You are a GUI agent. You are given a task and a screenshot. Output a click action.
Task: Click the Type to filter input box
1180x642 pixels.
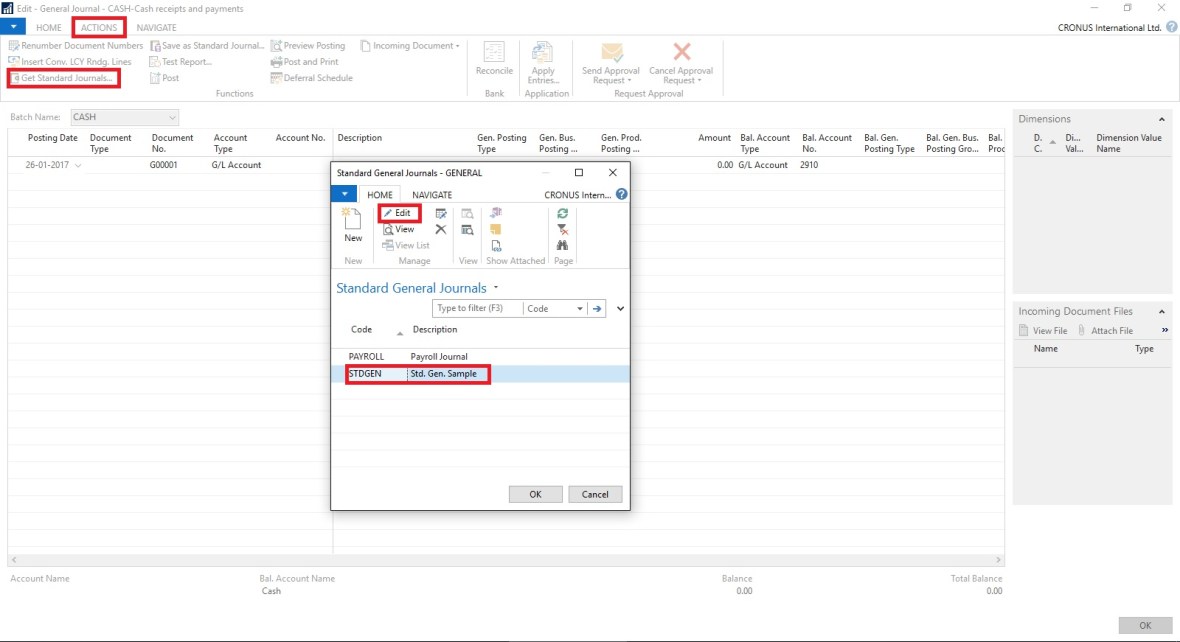point(477,309)
